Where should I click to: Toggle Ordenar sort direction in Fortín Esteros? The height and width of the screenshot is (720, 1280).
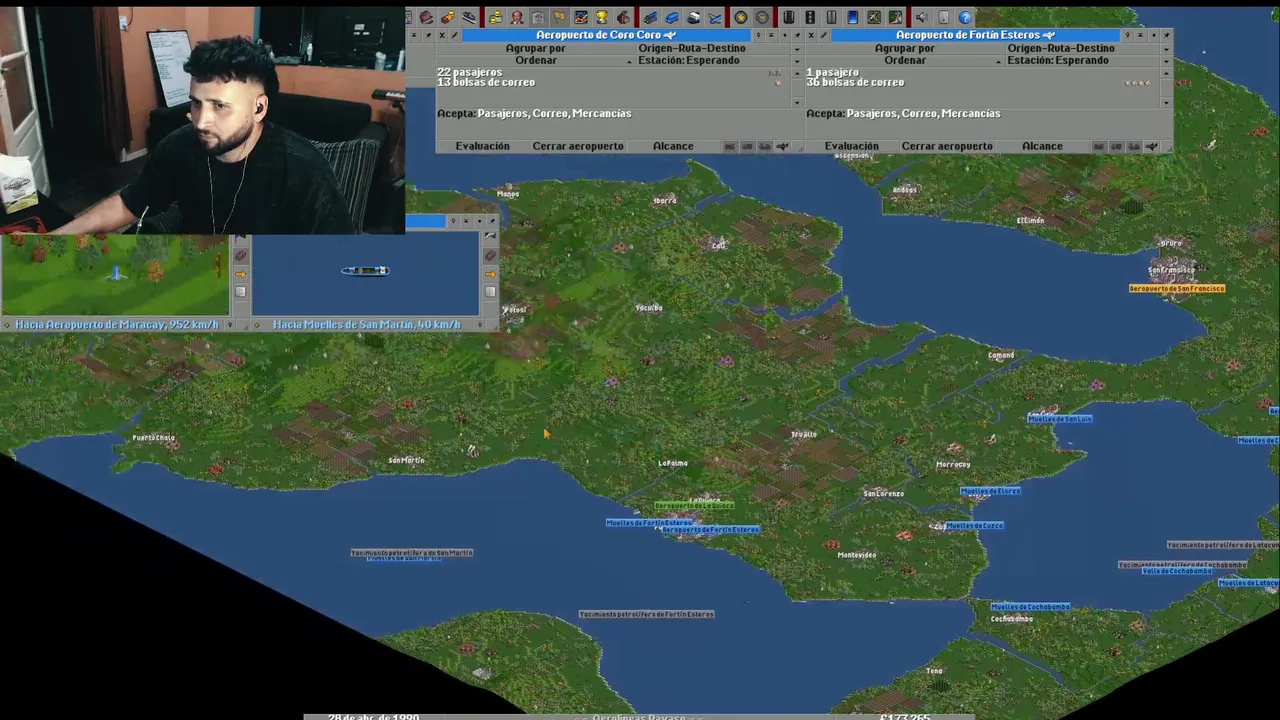(x=904, y=60)
